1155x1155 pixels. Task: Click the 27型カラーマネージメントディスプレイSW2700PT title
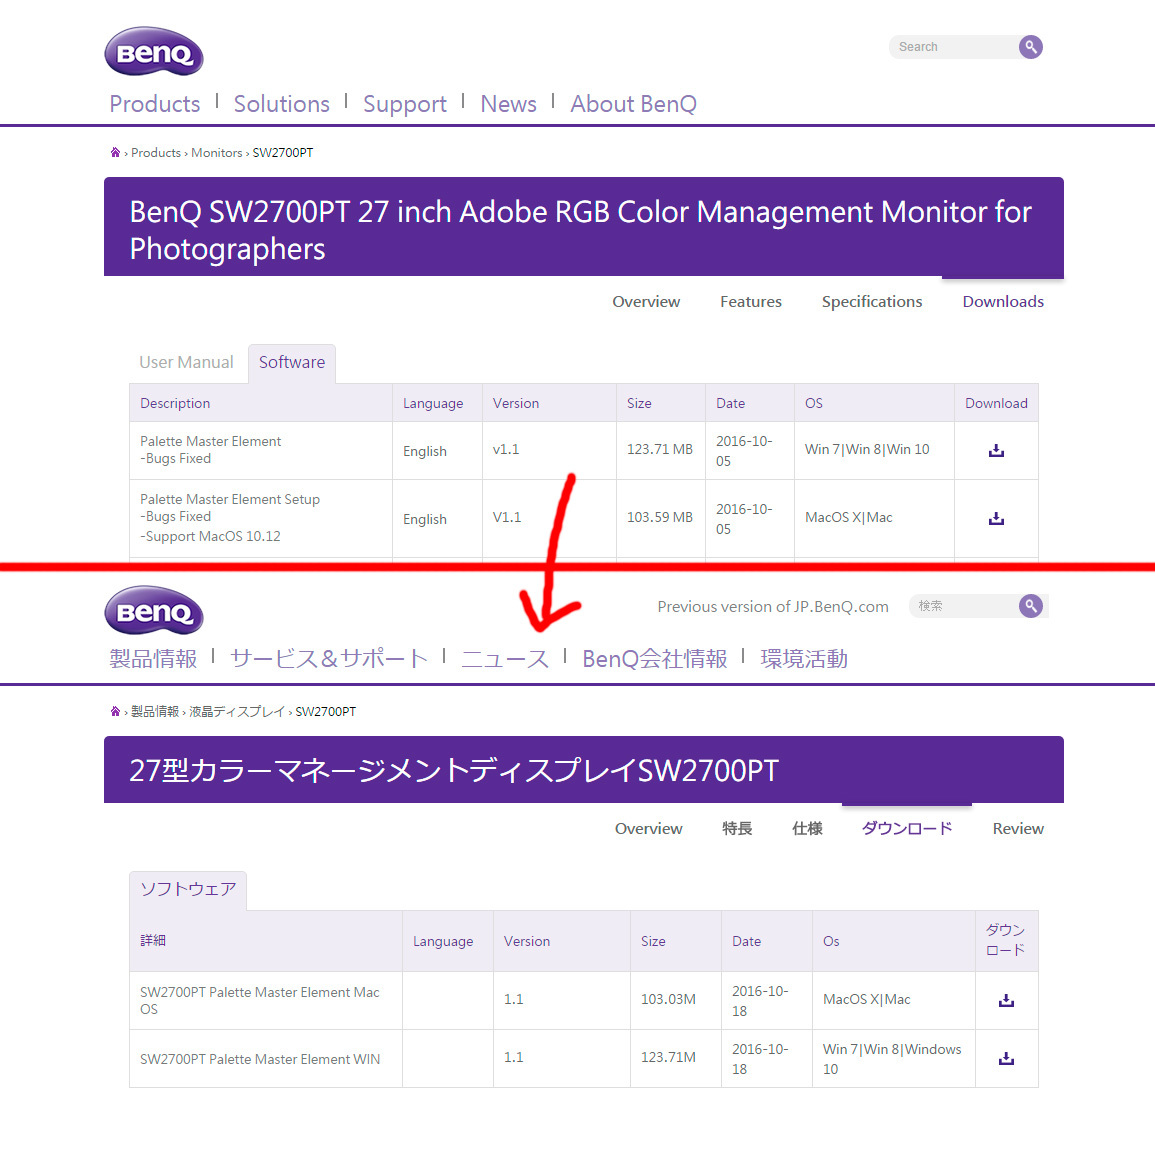tap(454, 770)
